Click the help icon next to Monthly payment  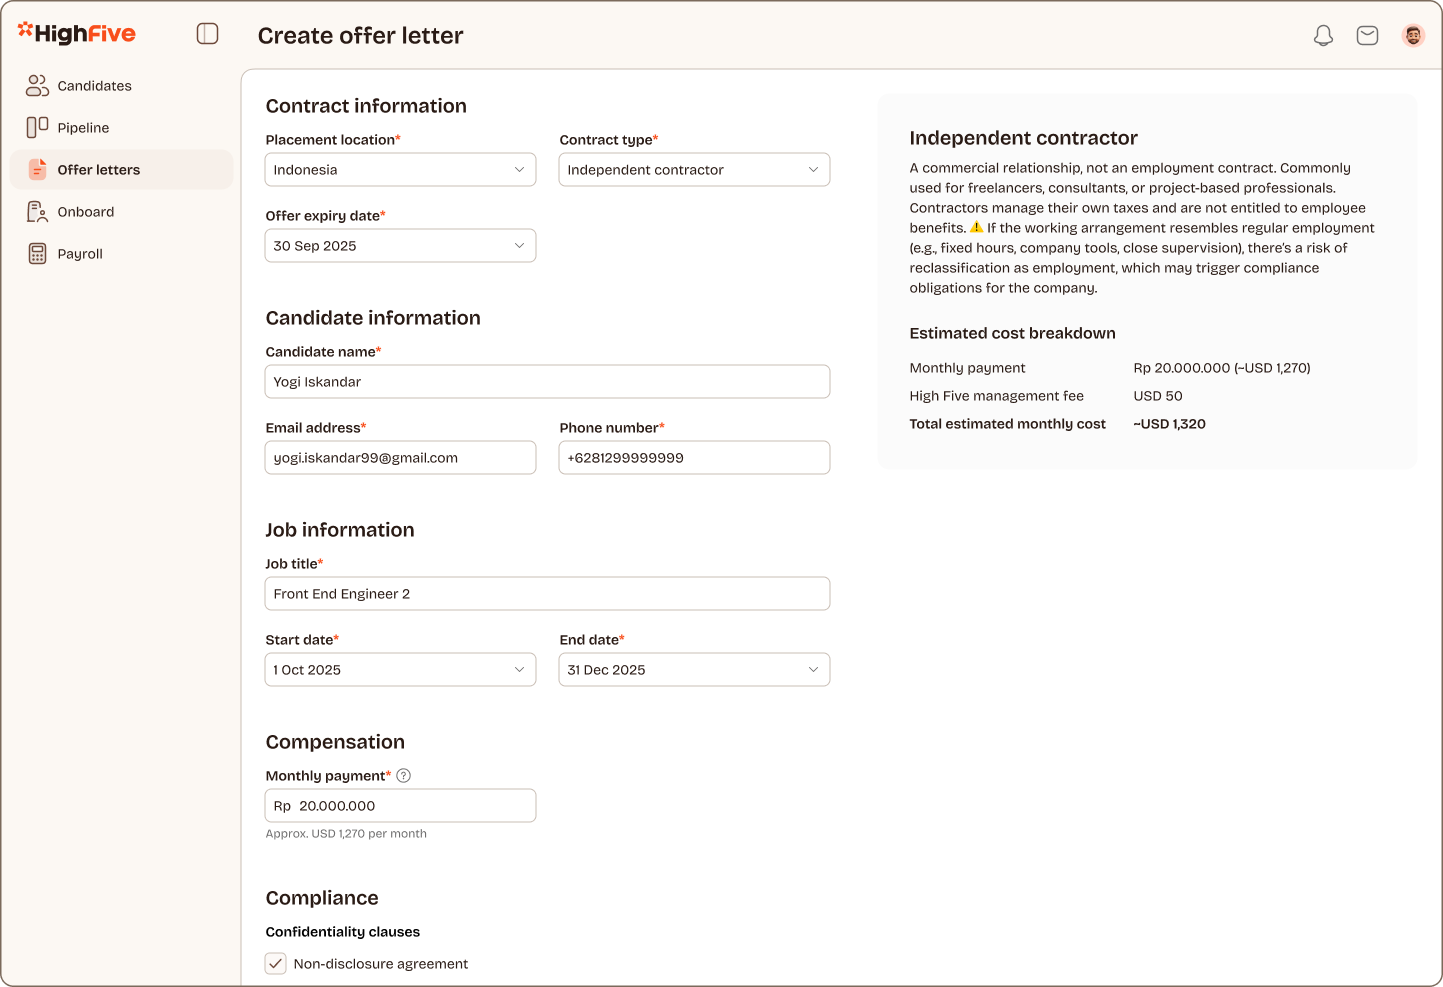tap(403, 774)
